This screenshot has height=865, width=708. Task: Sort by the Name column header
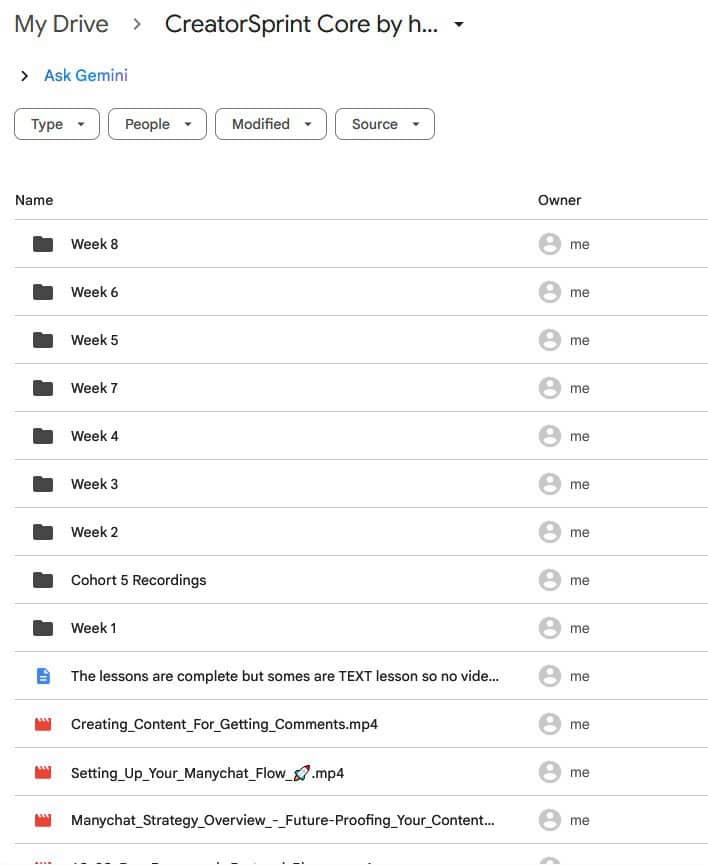pyautogui.click(x=34, y=200)
